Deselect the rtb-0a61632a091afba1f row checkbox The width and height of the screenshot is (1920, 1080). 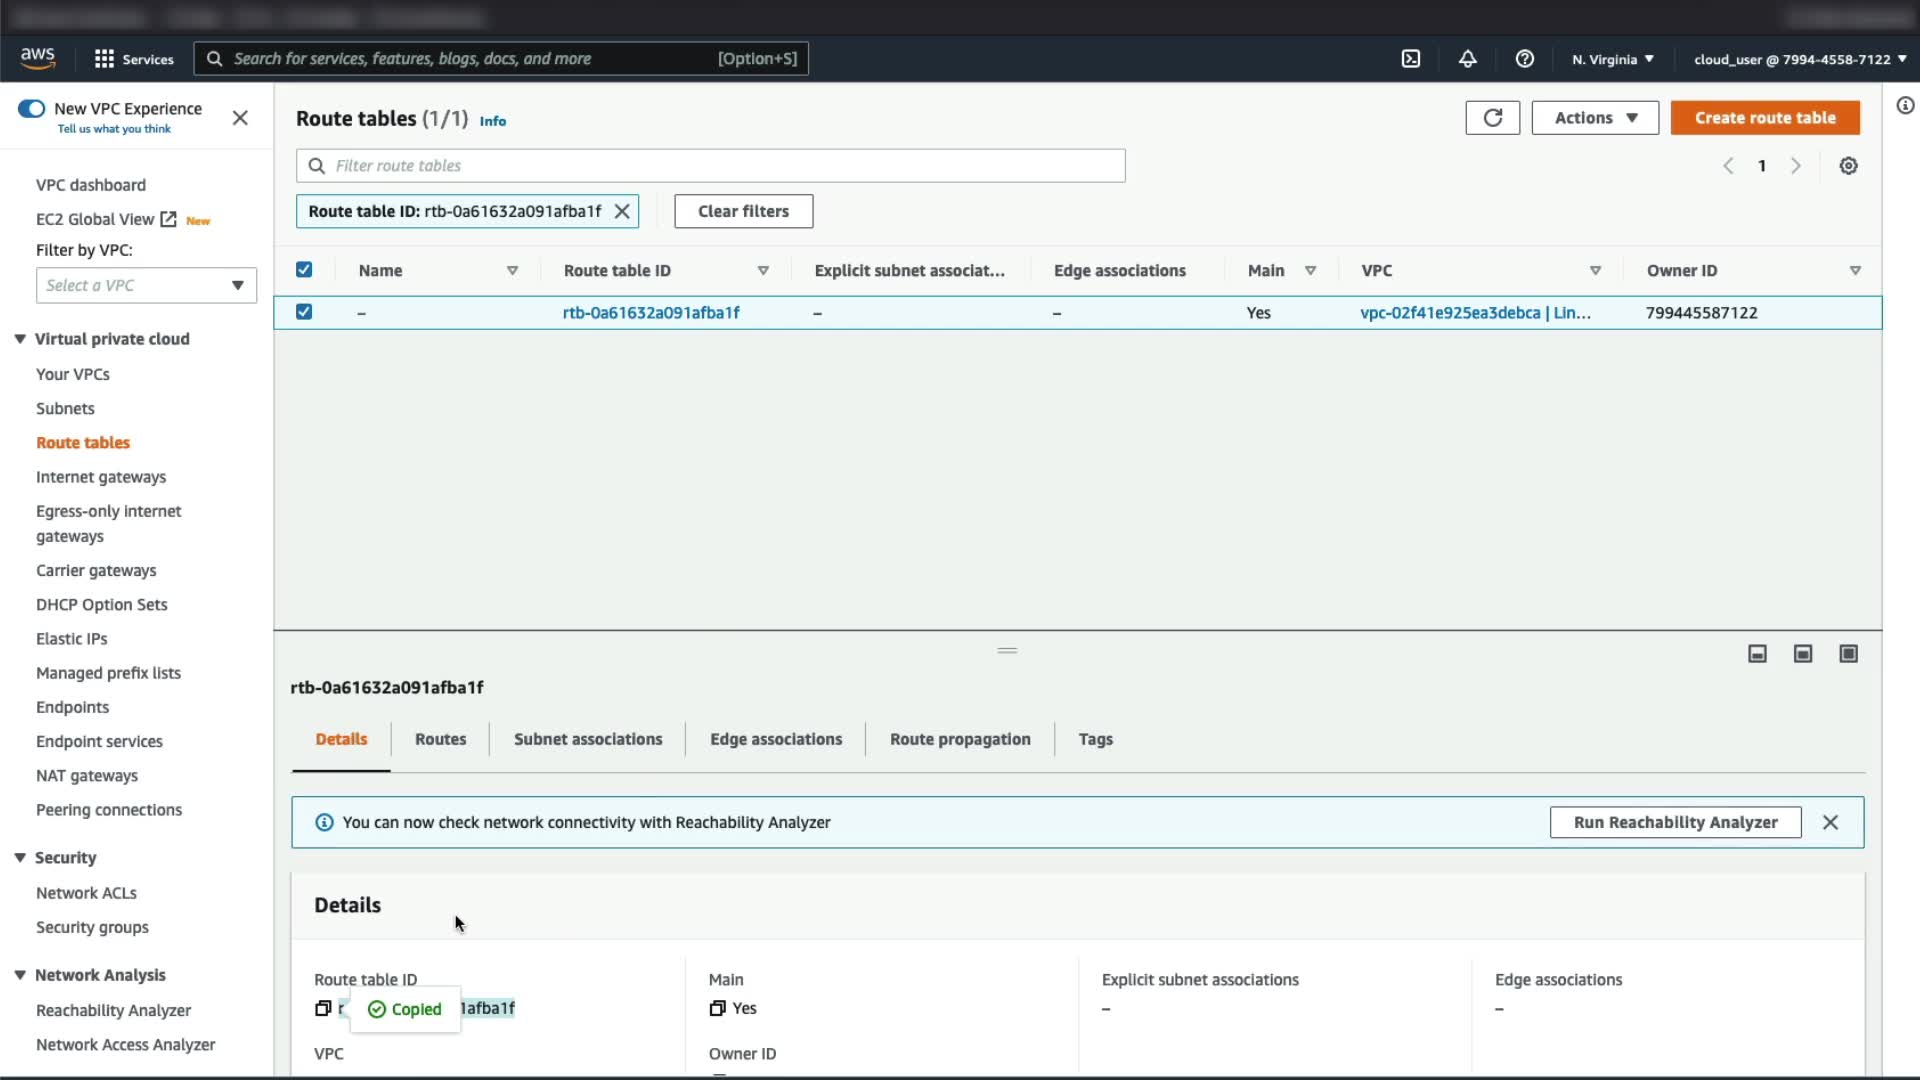pyautogui.click(x=304, y=312)
